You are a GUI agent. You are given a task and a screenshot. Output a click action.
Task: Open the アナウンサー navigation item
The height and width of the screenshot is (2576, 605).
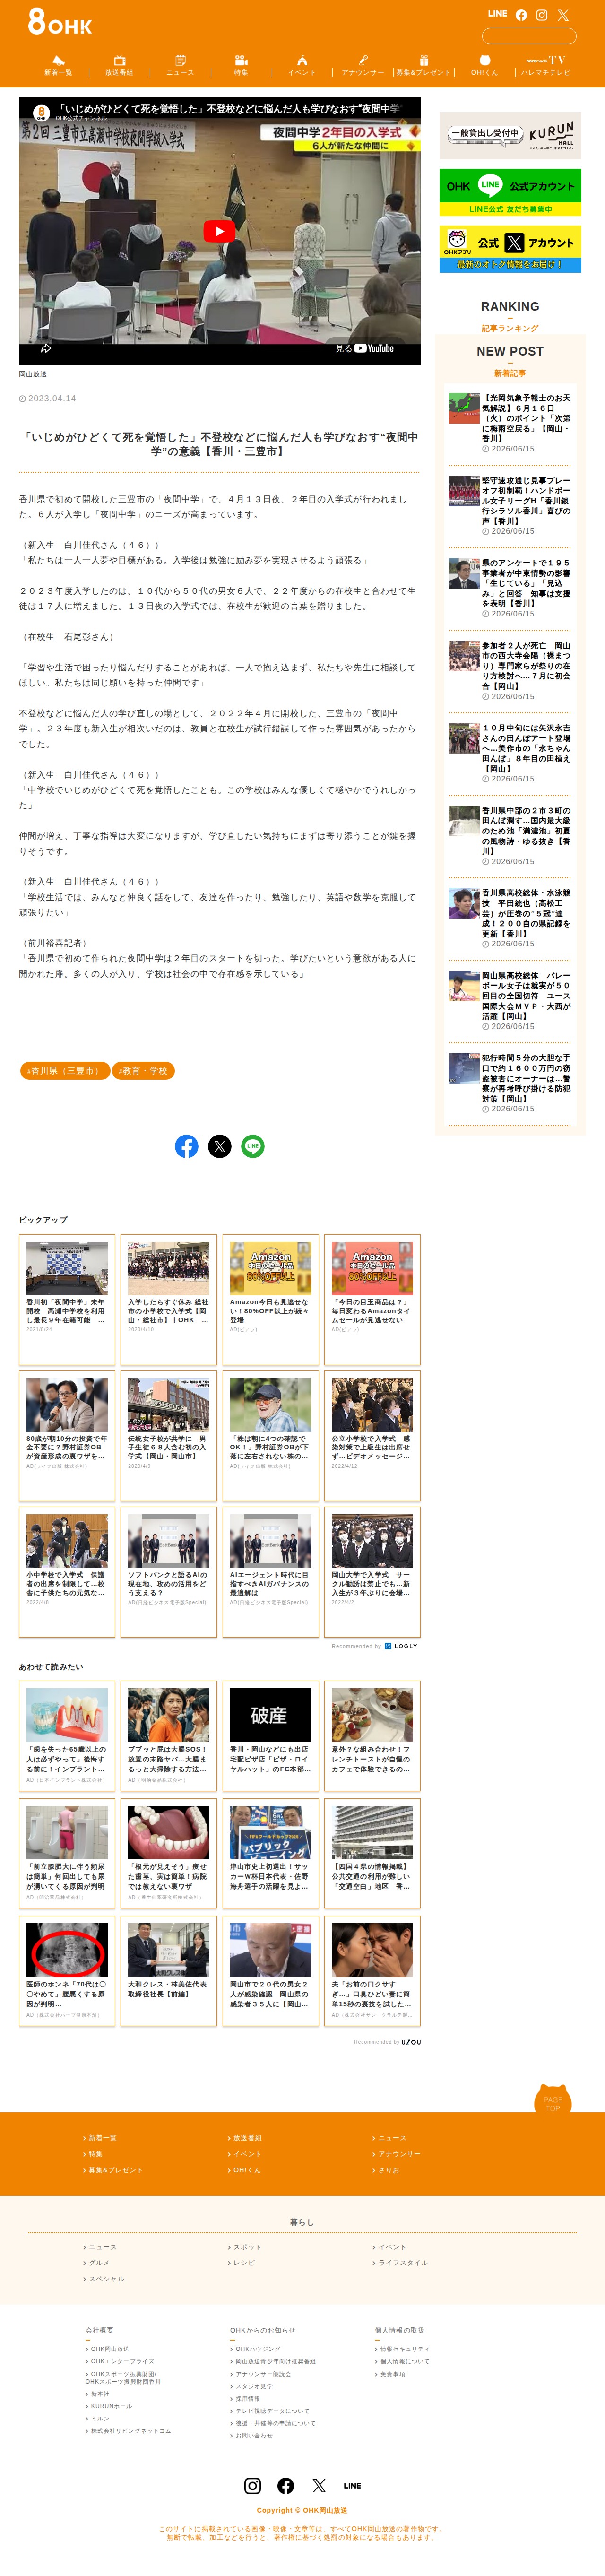click(363, 66)
